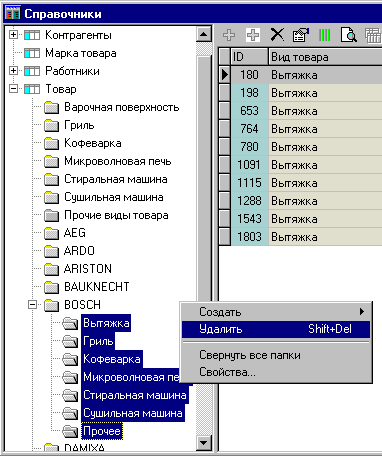Screen dimensions: 382x456
Task: Select the ARDO brand folder
Action: (x=79, y=251)
